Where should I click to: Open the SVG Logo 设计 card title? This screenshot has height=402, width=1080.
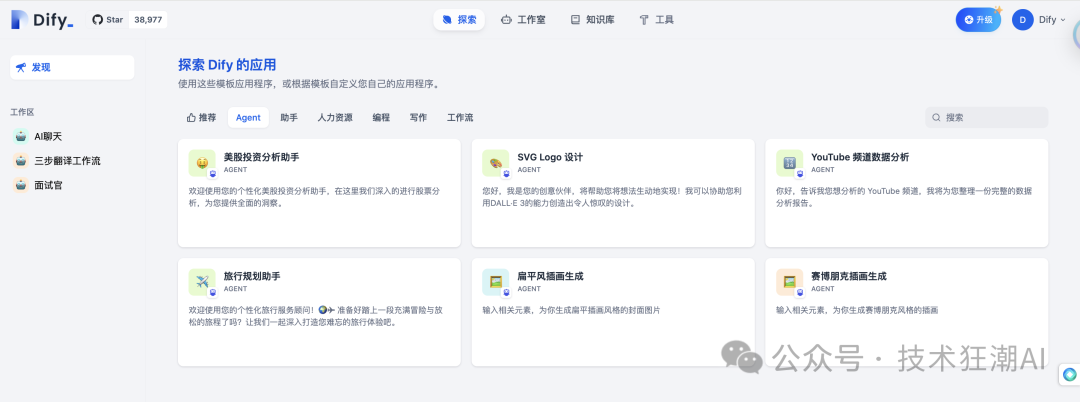tap(550, 157)
